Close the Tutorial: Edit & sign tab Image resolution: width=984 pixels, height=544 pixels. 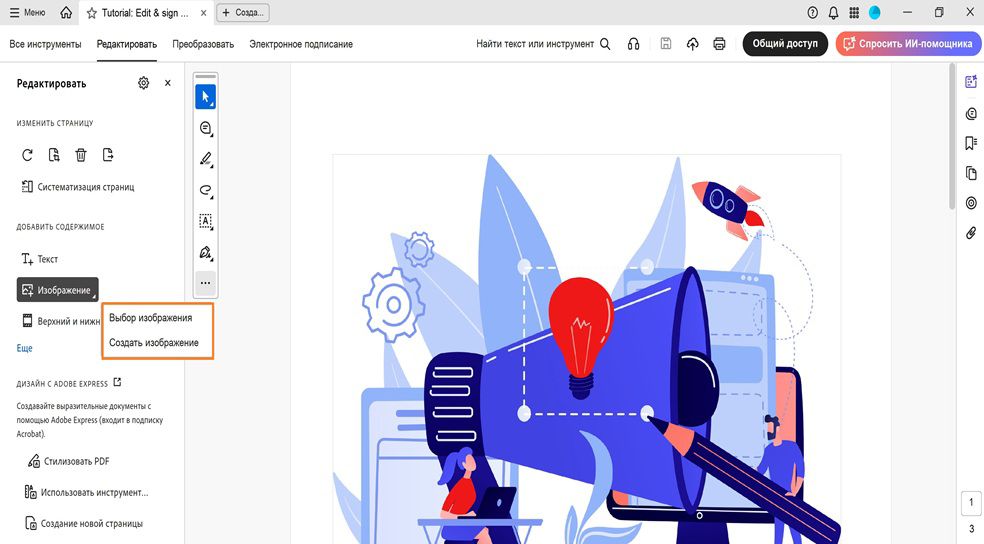point(203,13)
